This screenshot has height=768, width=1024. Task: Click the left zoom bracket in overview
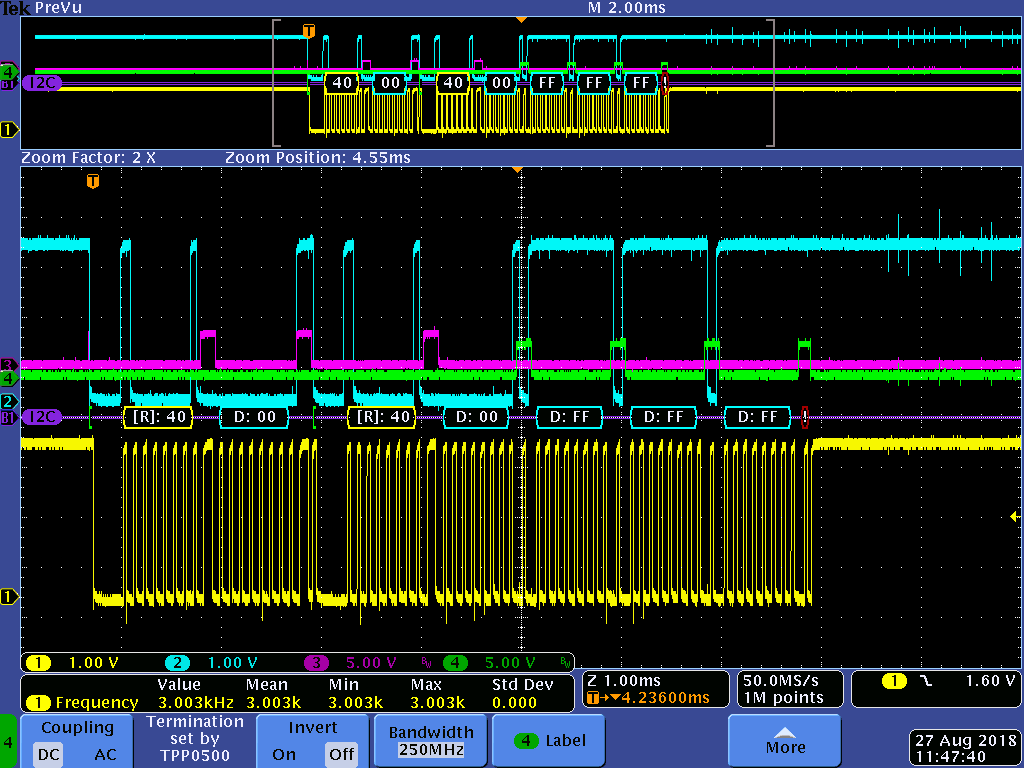pos(276,83)
